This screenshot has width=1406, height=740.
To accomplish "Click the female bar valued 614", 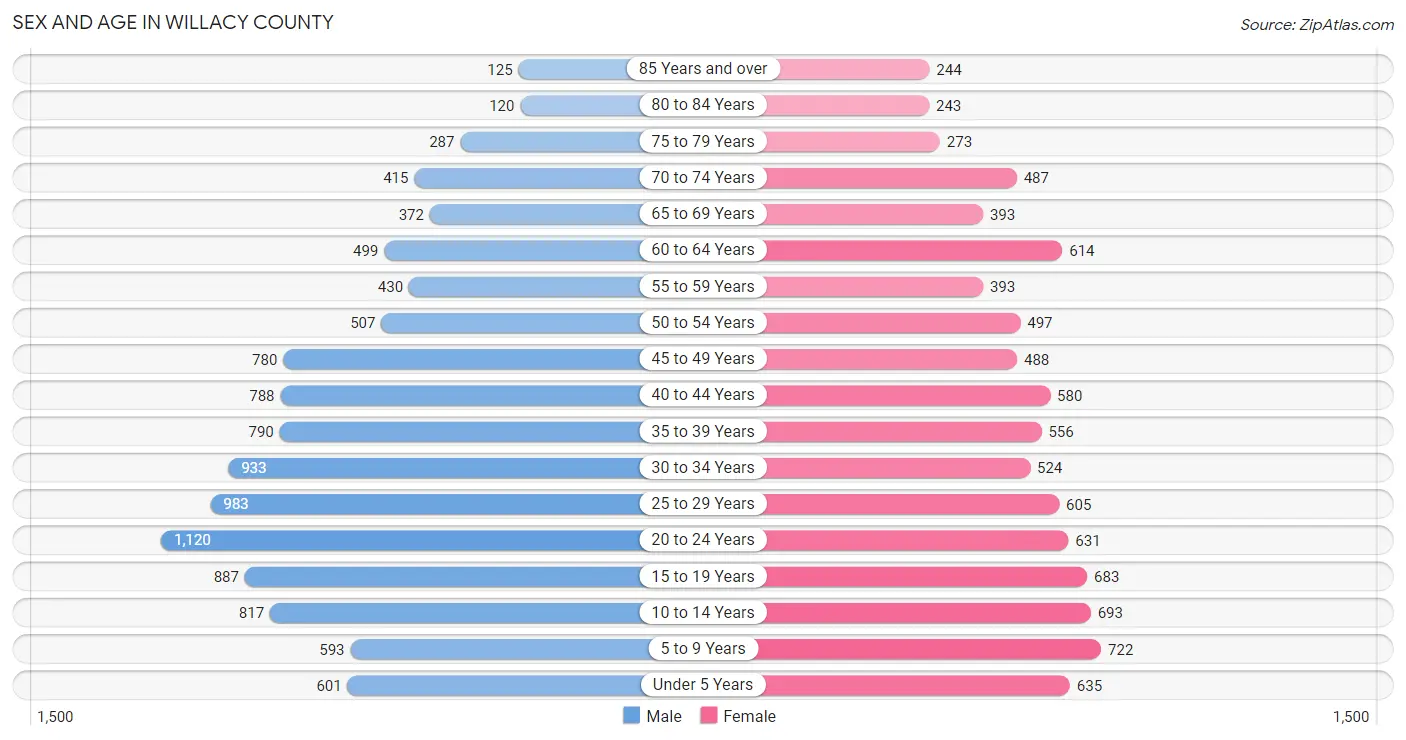I will 914,251.
